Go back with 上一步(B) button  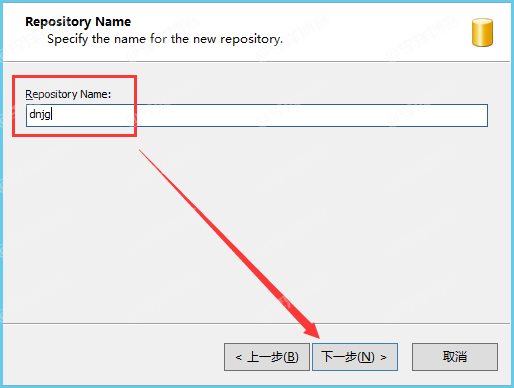pyautogui.click(x=267, y=357)
